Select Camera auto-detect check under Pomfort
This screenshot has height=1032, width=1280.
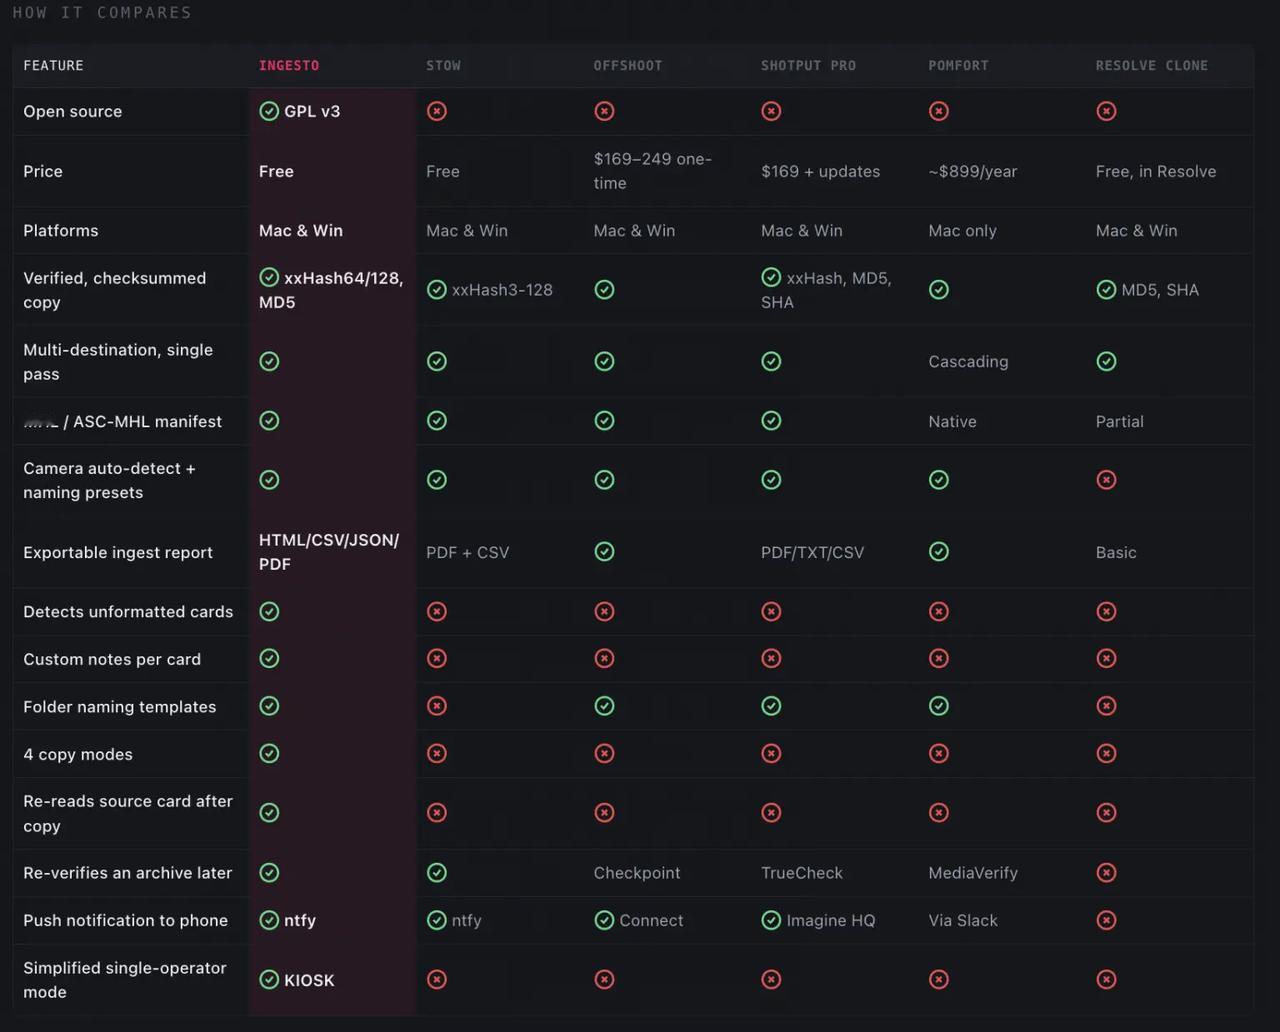click(x=939, y=480)
